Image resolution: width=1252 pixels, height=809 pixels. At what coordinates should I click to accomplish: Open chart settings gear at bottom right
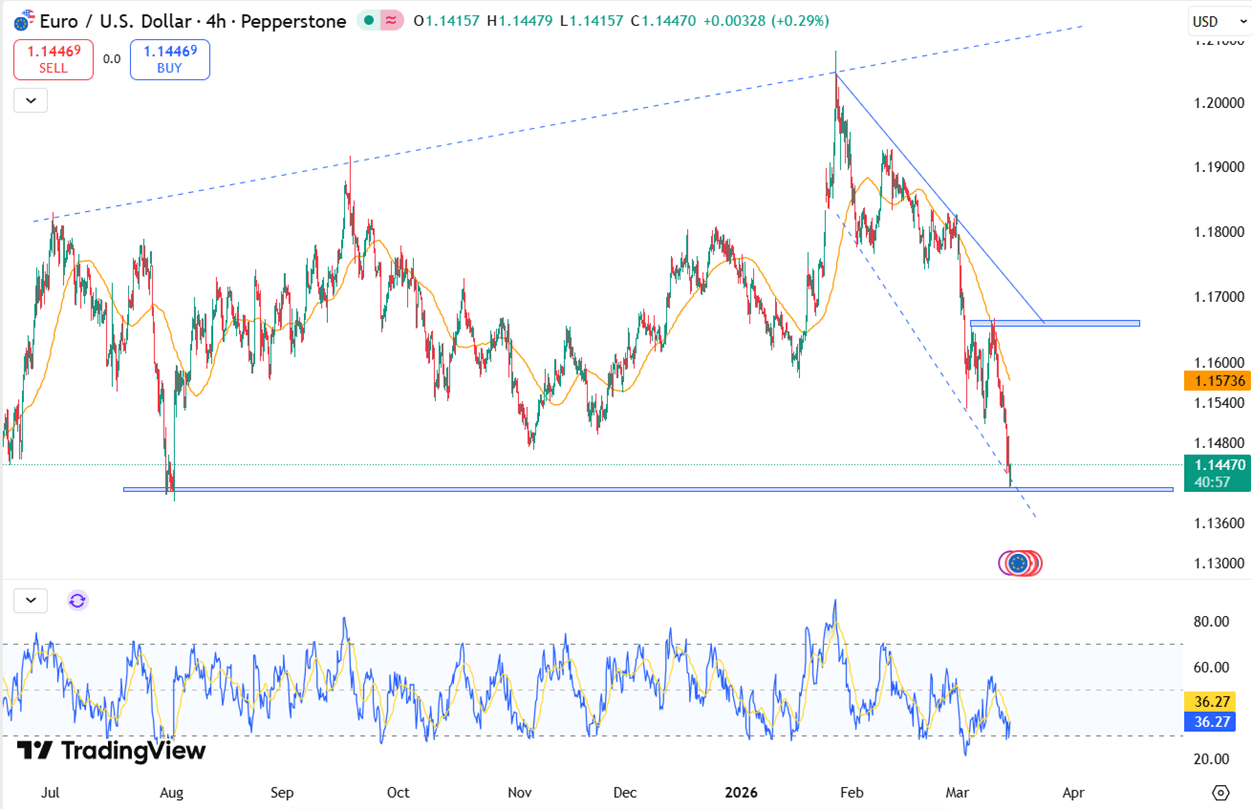1220,793
